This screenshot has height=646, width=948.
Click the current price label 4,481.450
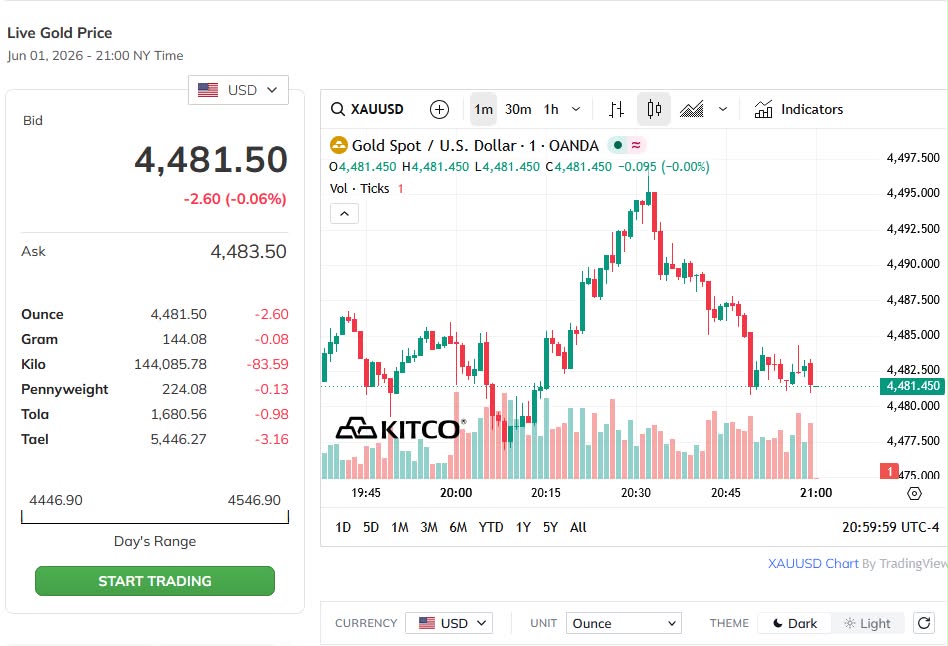(912, 386)
